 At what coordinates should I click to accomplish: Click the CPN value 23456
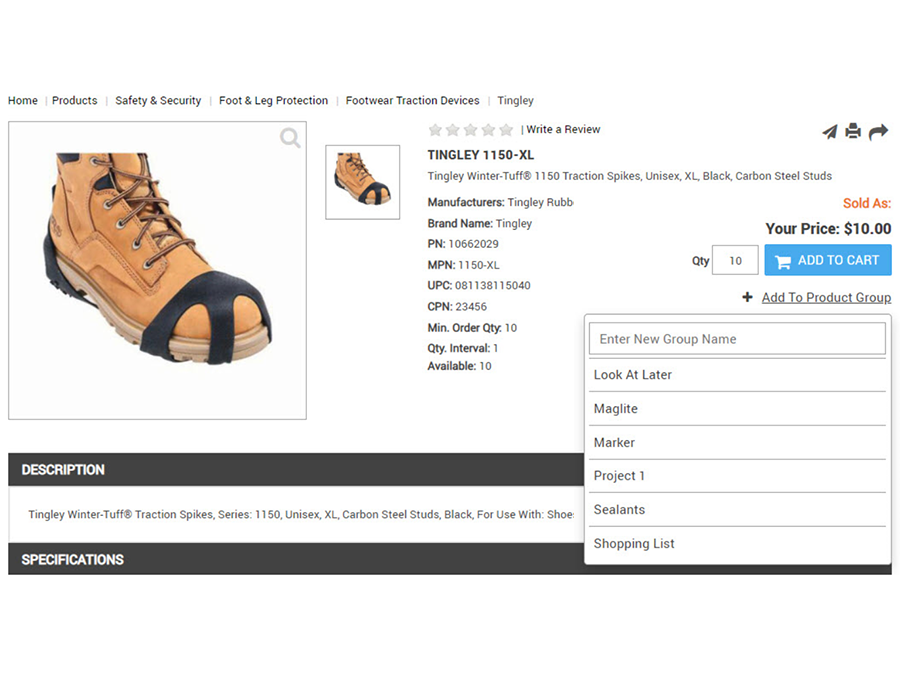coord(471,307)
